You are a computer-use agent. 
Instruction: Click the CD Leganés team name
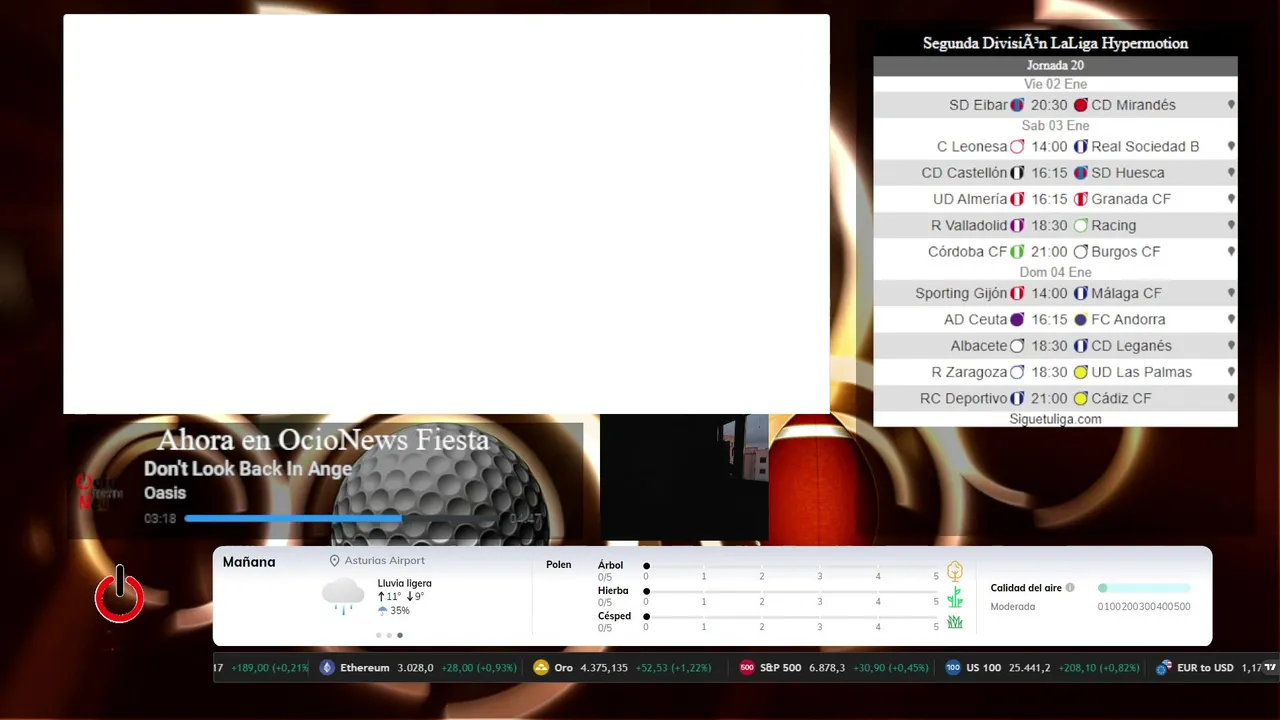[x=1131, y=346]
